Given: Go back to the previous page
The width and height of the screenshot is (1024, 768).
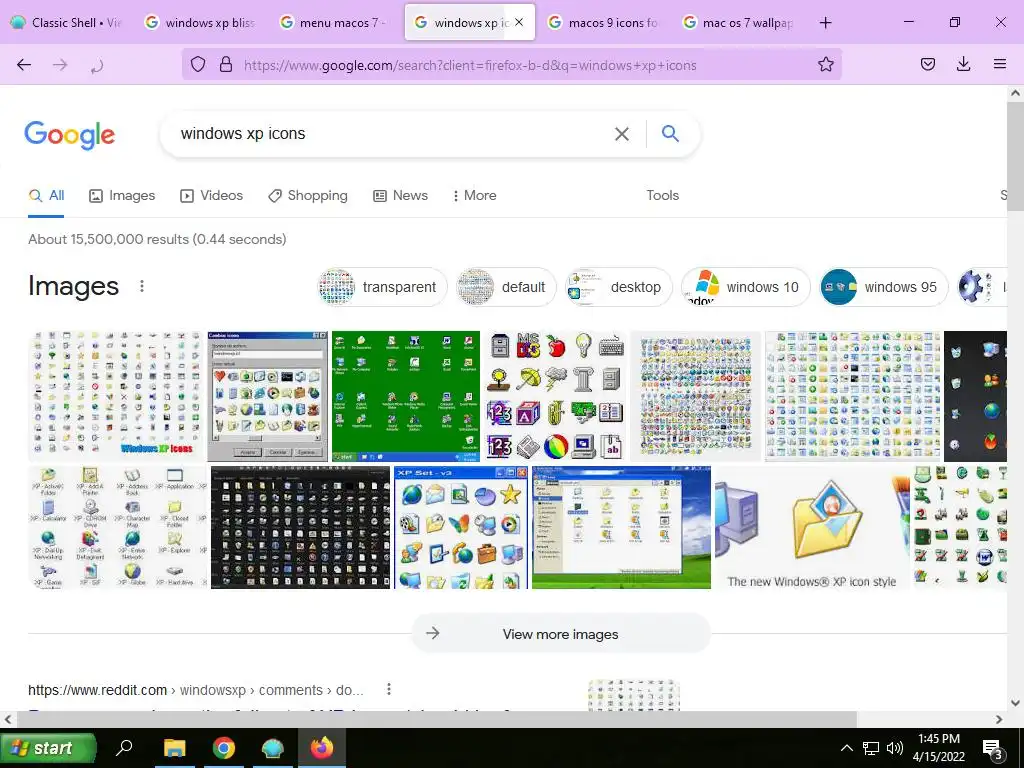Looking at the screenshot, I should (24, 65).
